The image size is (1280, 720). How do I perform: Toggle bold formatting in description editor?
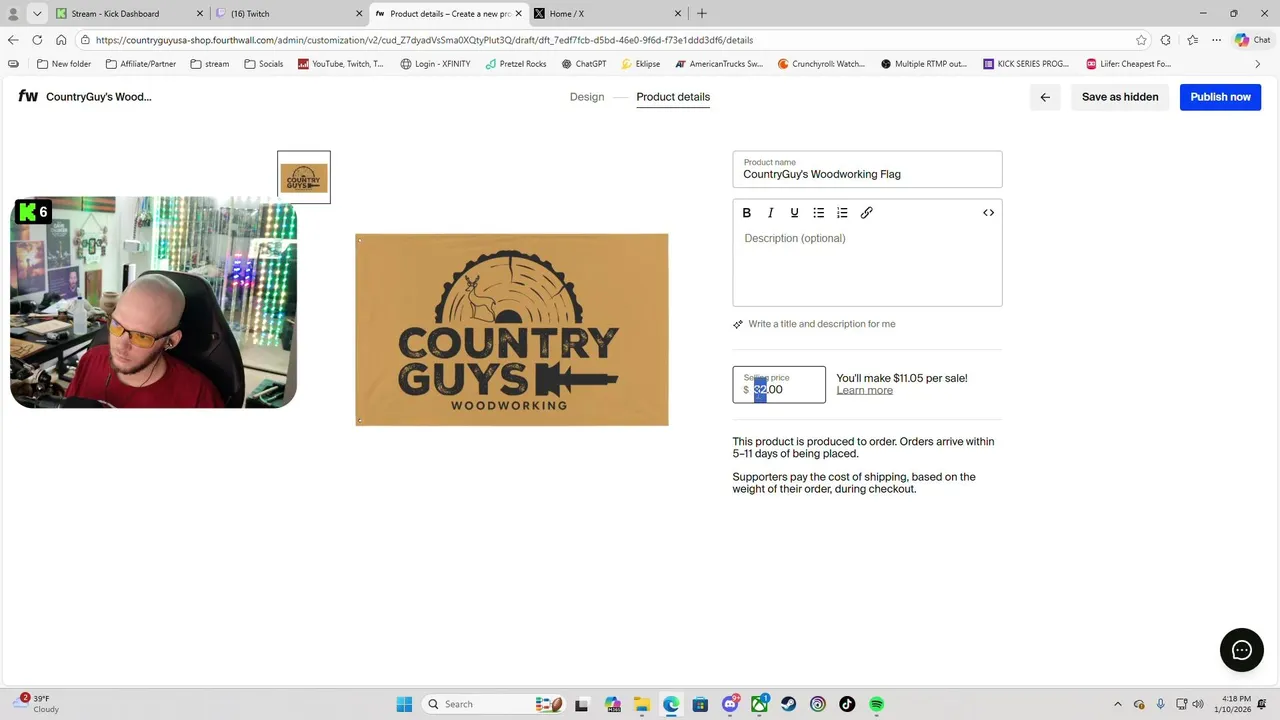point(746,213)
